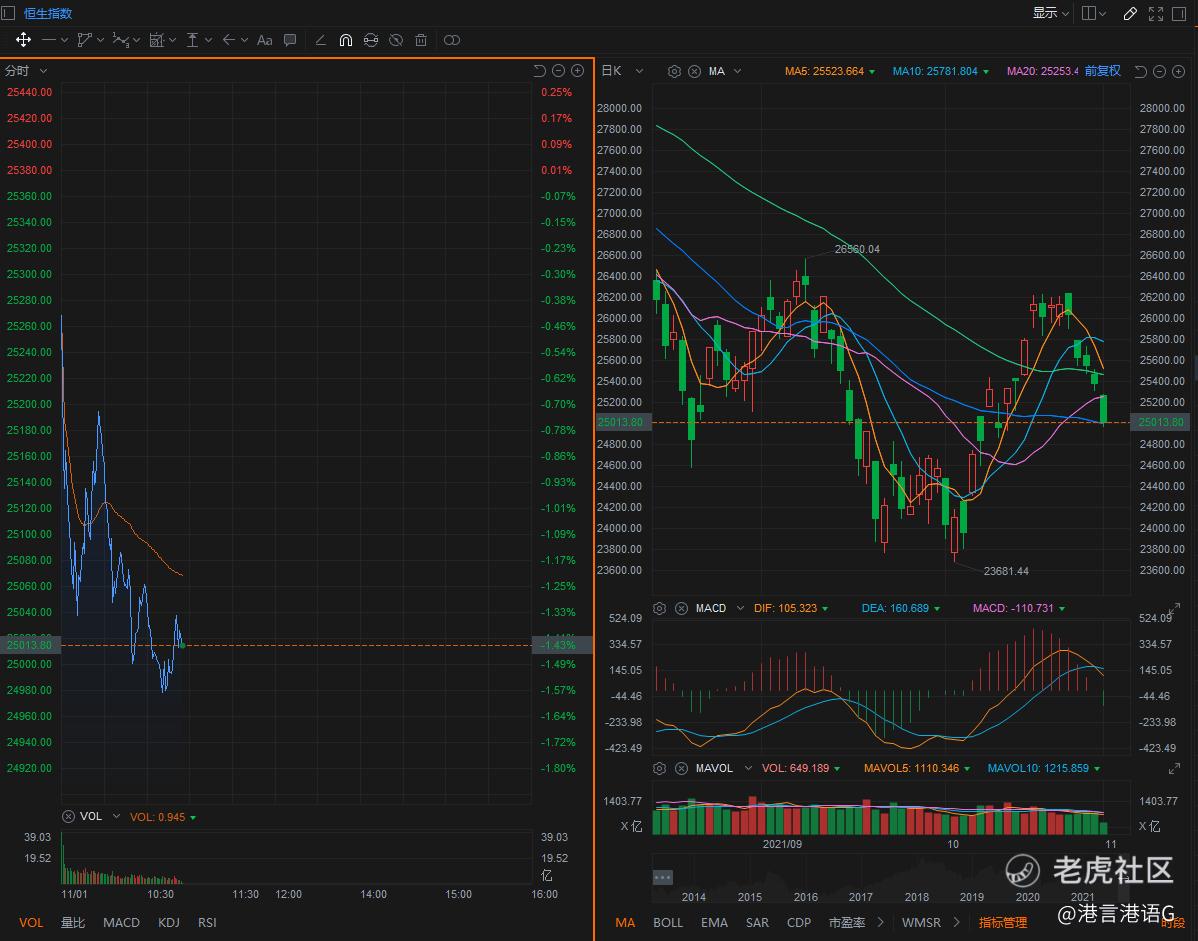The image size is (1198, 941).
Task: Select the horizontal line drawing tool
Action: click(x=49, y=40)
